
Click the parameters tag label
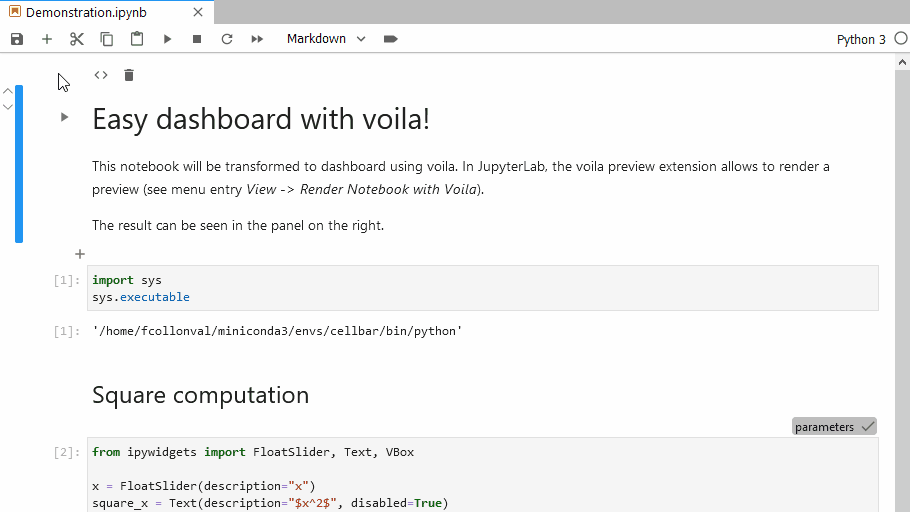tap(824, 427)
